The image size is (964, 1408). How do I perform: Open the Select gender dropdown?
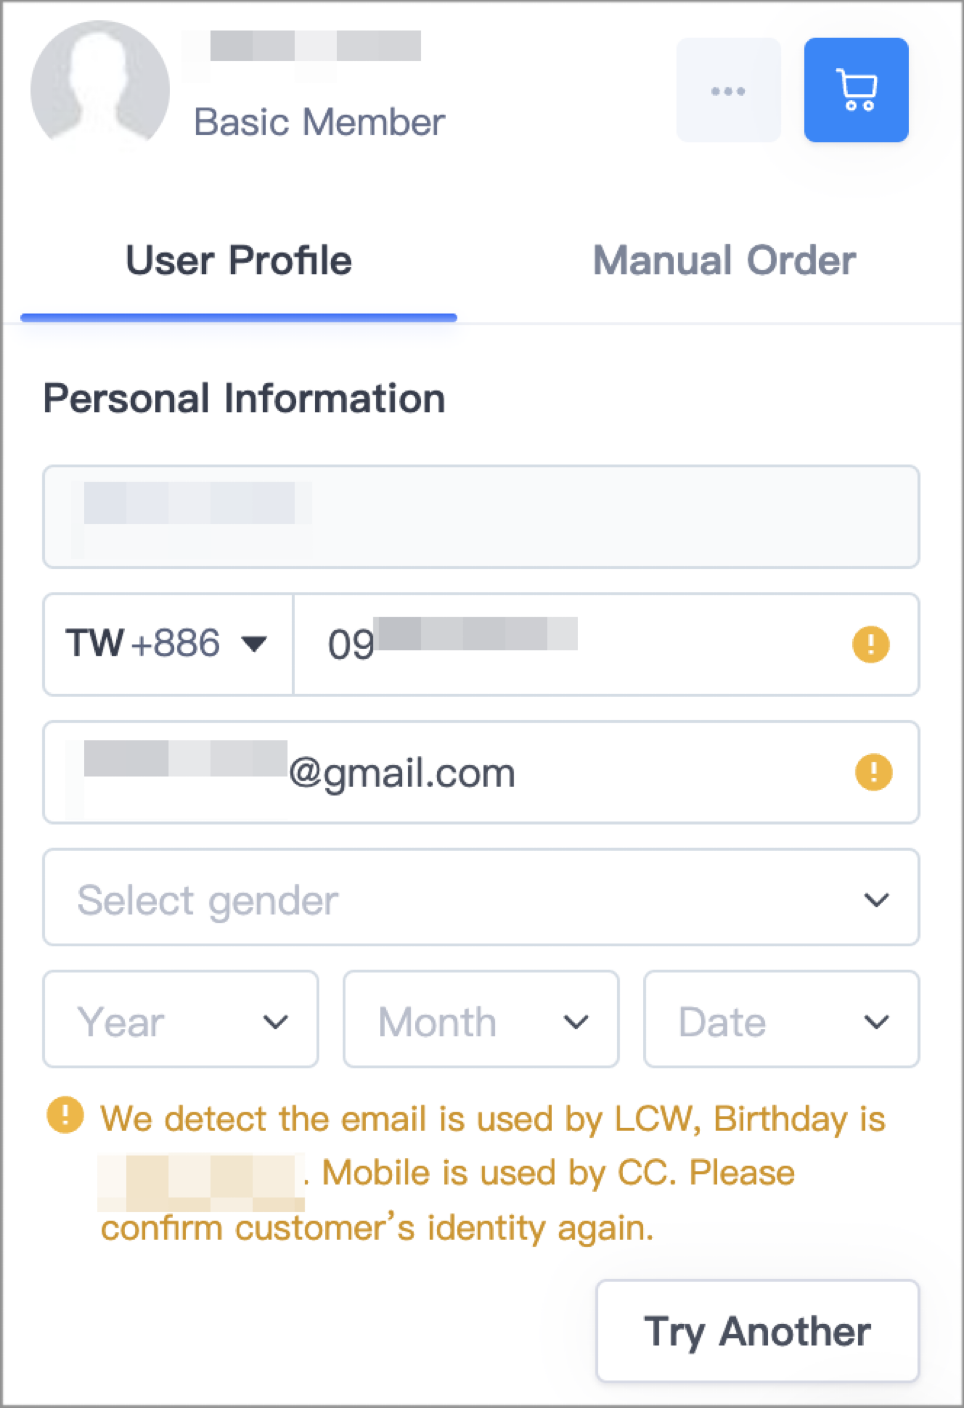[x=481, y=898]
